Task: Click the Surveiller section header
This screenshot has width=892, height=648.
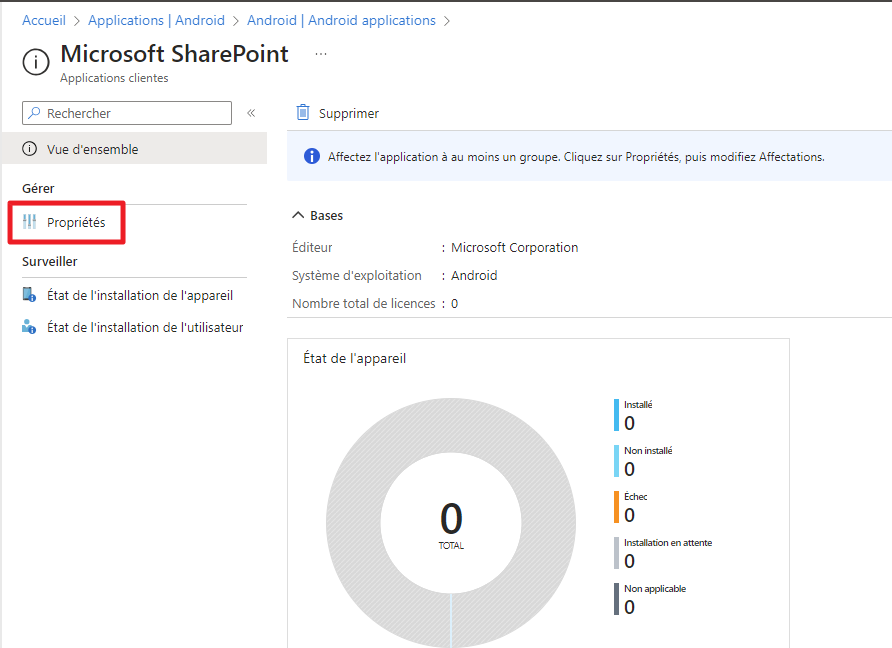Action: (49, 262)
